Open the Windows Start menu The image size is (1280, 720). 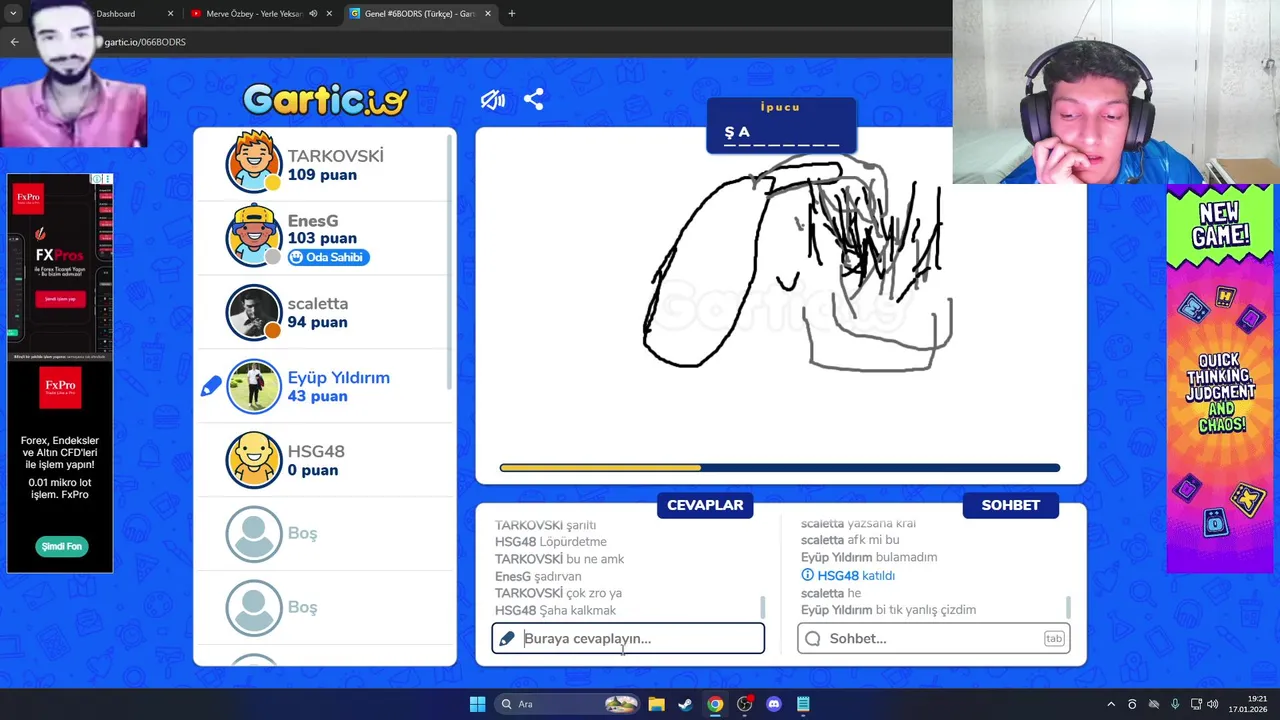point(477,704)
